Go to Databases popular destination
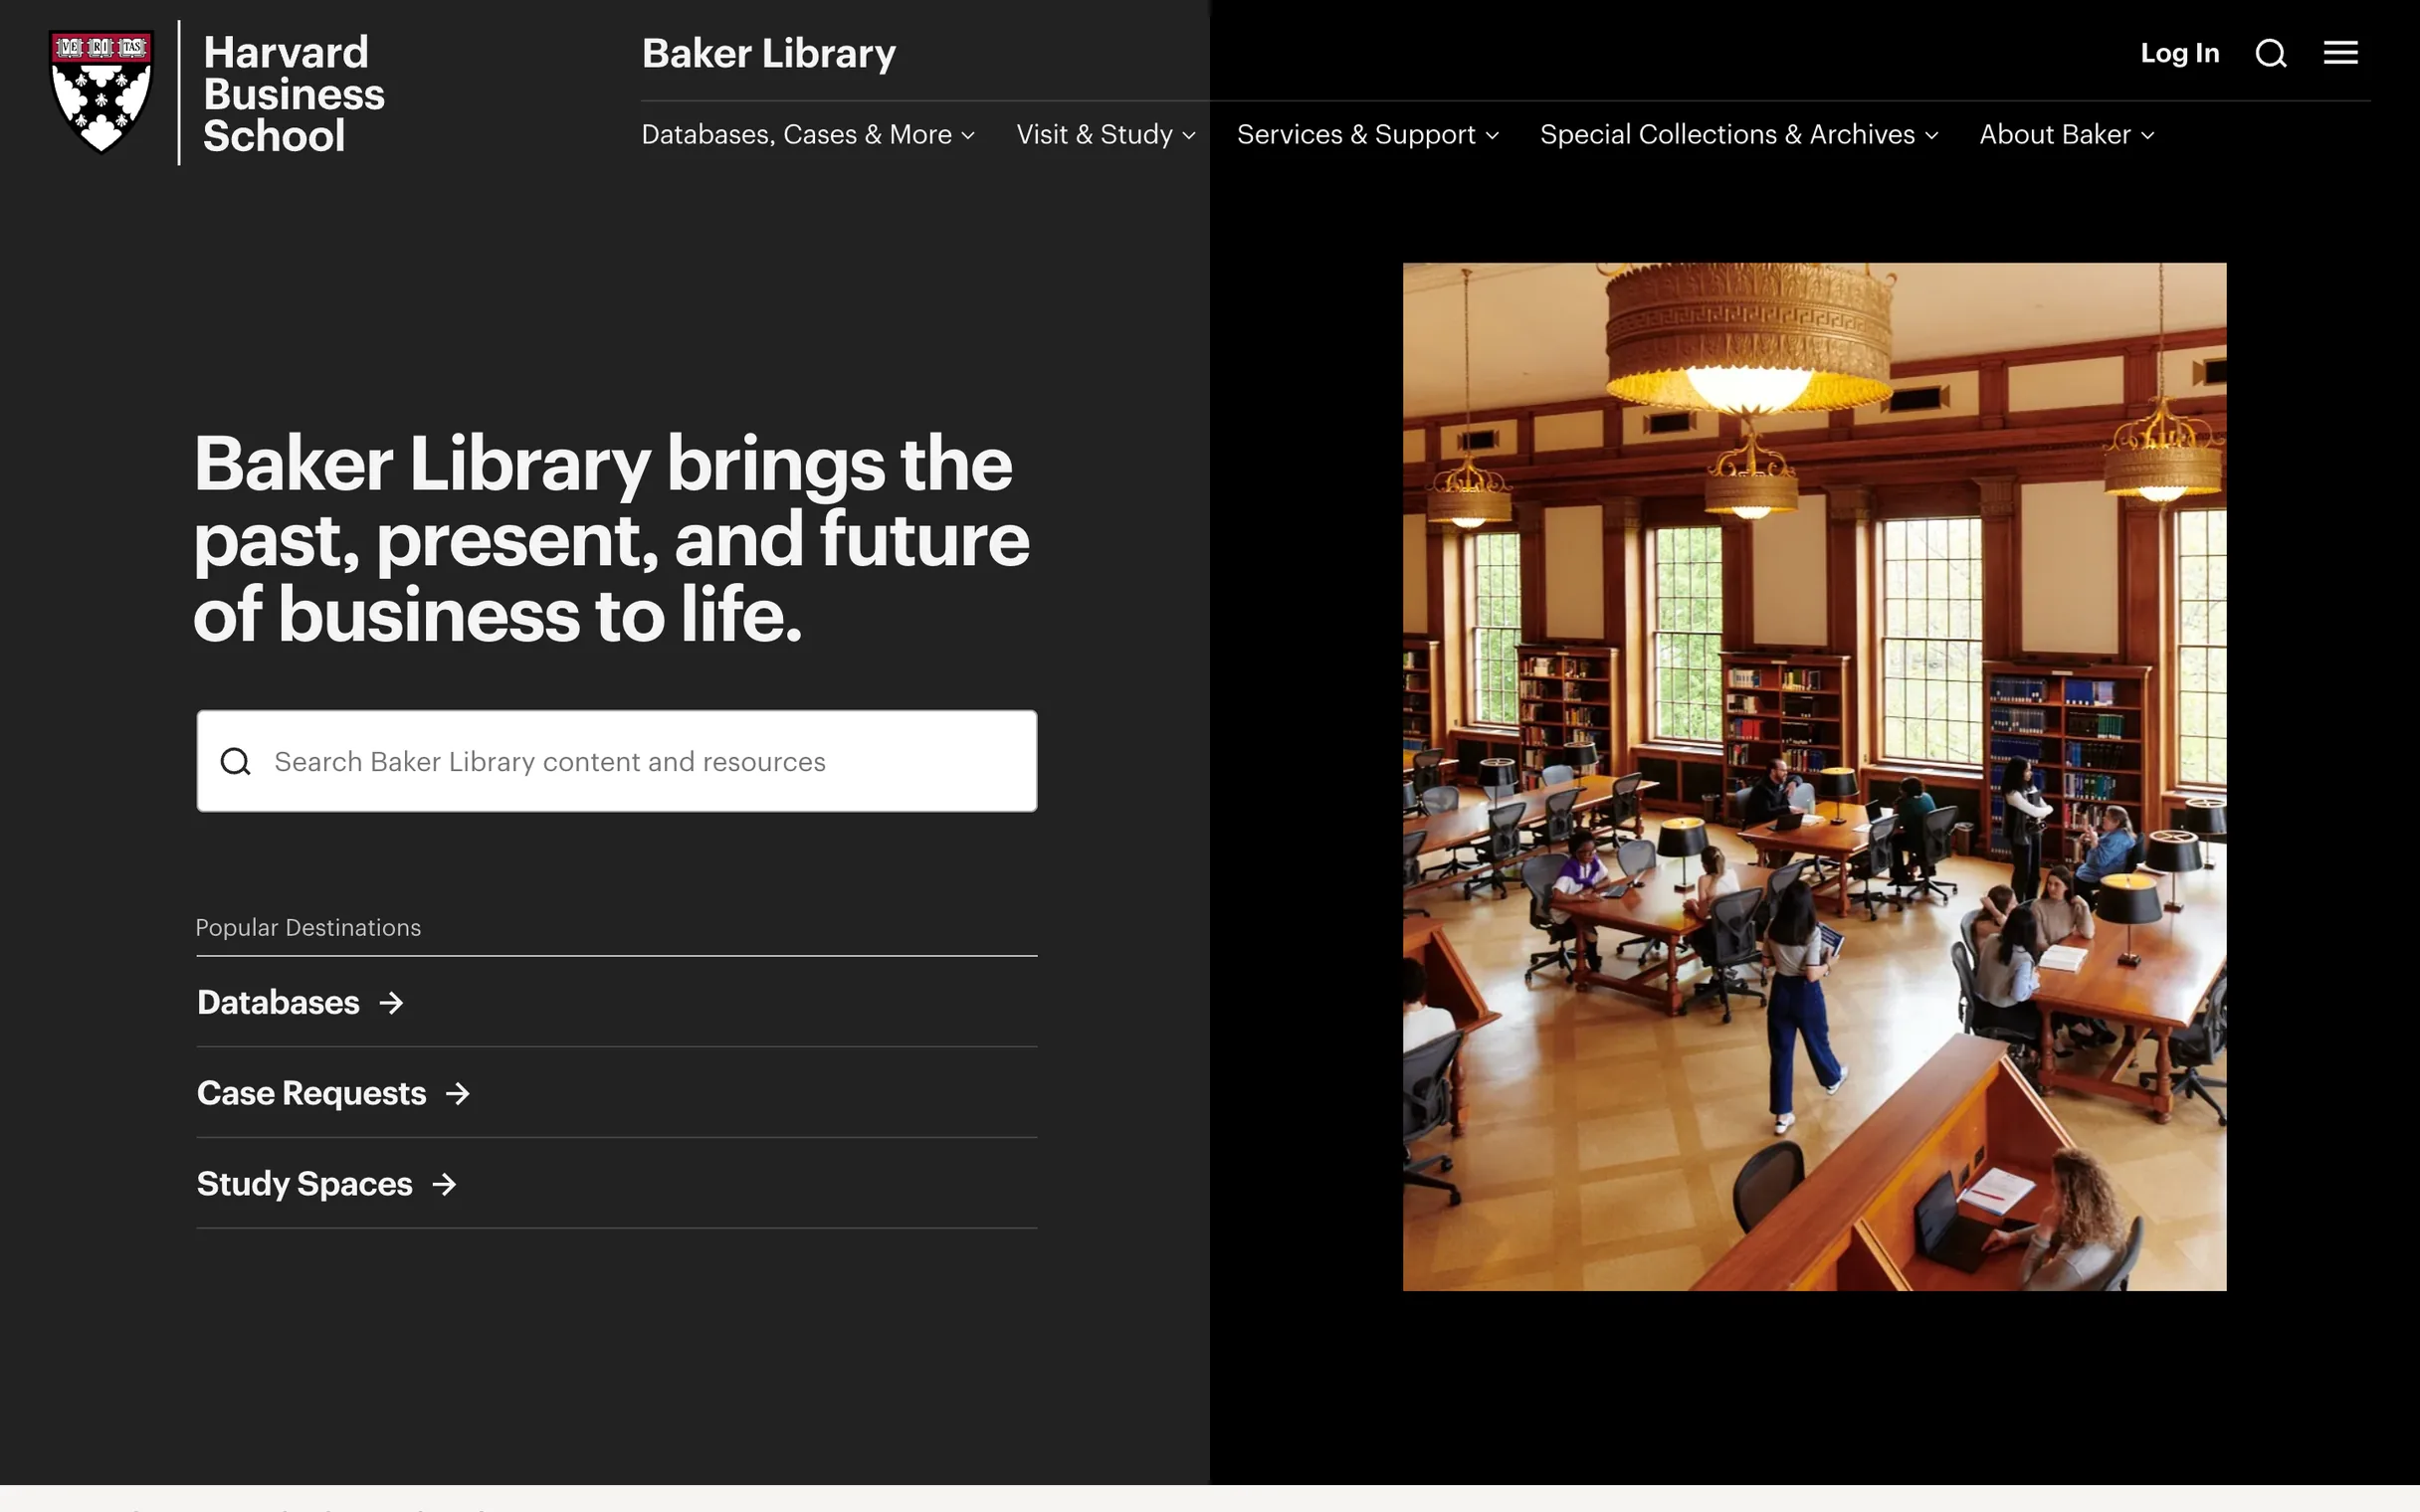Image resolution: width=2420 pixels, height=1512 pixels. tap(300, 1003)
